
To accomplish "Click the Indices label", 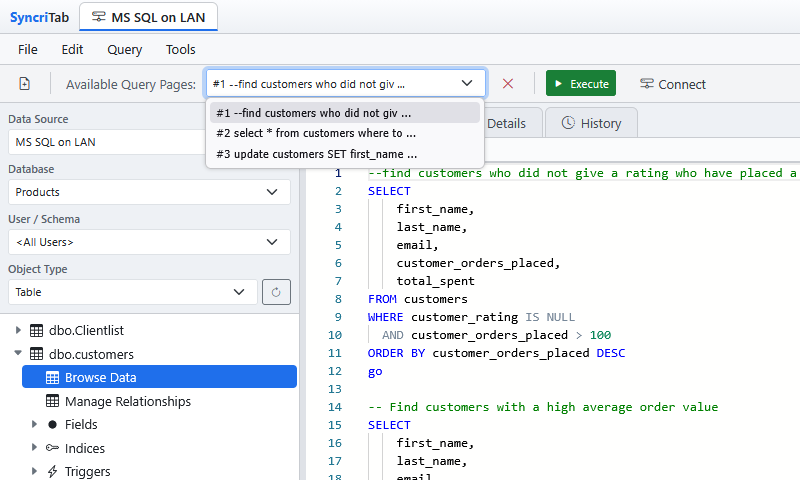I will (85, 448).
